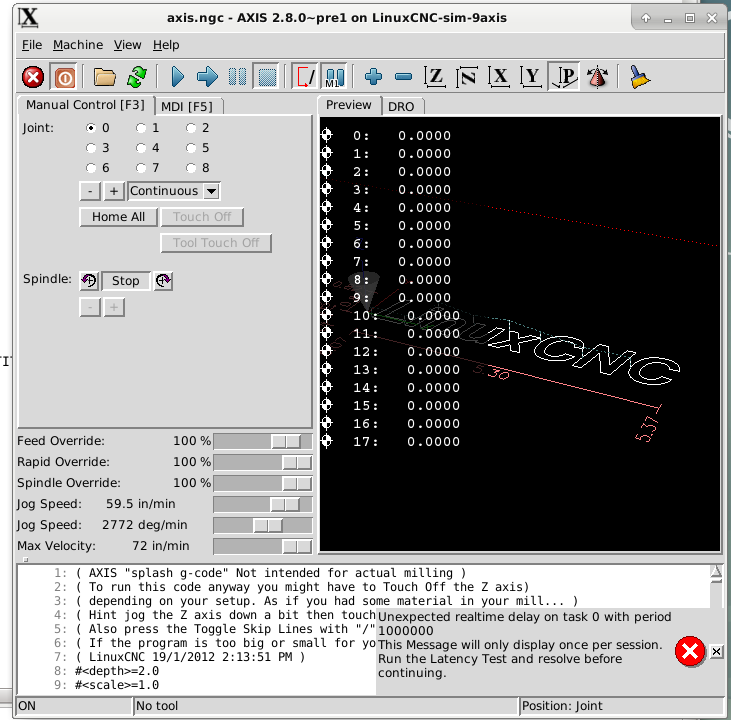731x720 pixels.
Task: Toggle rotate mode with cone icon
Action: point(597,77)
